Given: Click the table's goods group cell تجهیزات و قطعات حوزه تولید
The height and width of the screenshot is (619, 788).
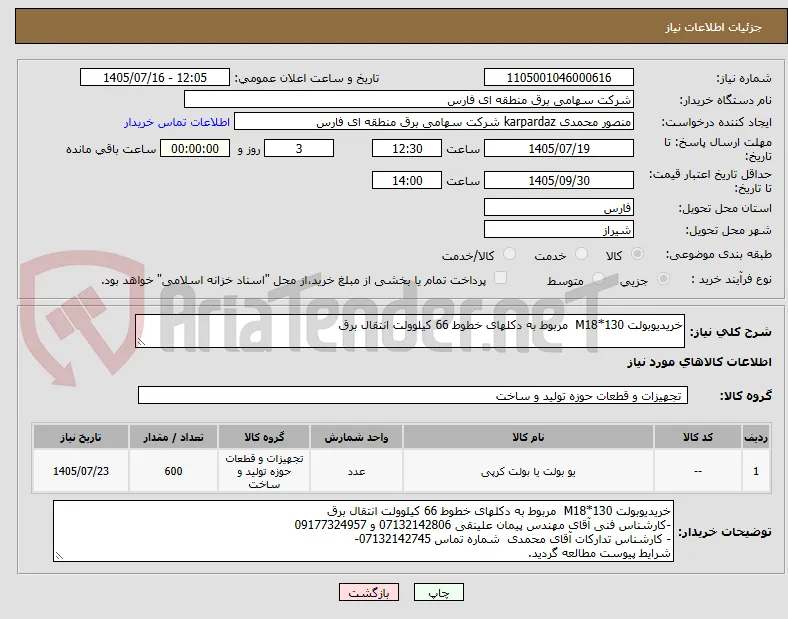Looking at the screenshot, I should pyautogui.click(x=264, y=471).
